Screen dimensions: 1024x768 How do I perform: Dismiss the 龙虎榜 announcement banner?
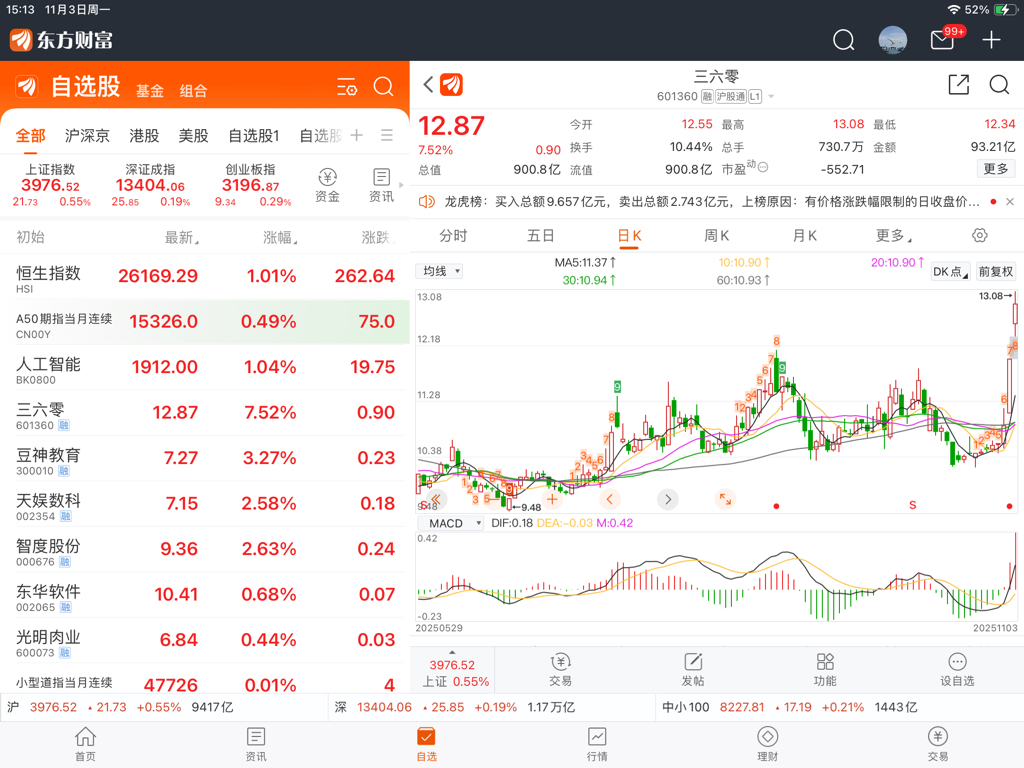tap(1009, 202)
